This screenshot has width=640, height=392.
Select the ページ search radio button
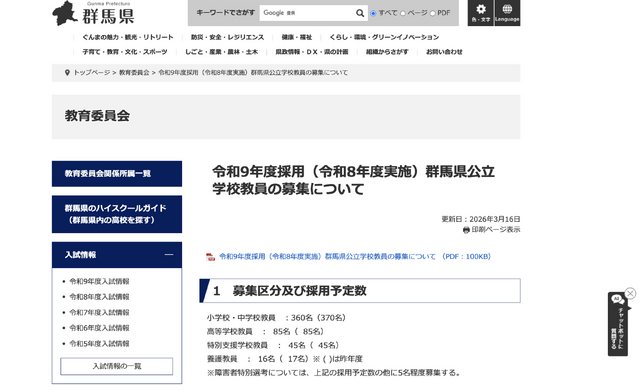[403, 13]
